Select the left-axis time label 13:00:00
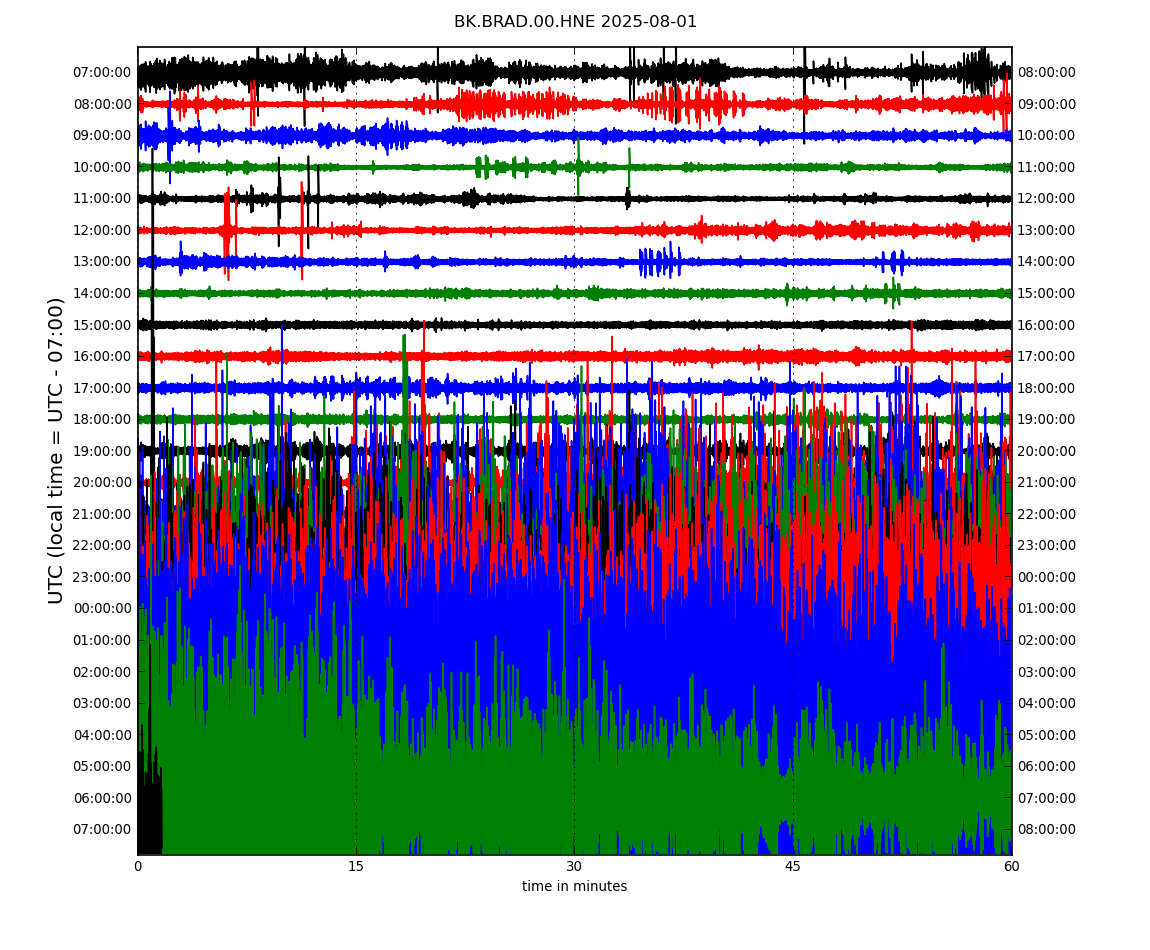Screen dimensions: 1150x950 pos(103,262)
